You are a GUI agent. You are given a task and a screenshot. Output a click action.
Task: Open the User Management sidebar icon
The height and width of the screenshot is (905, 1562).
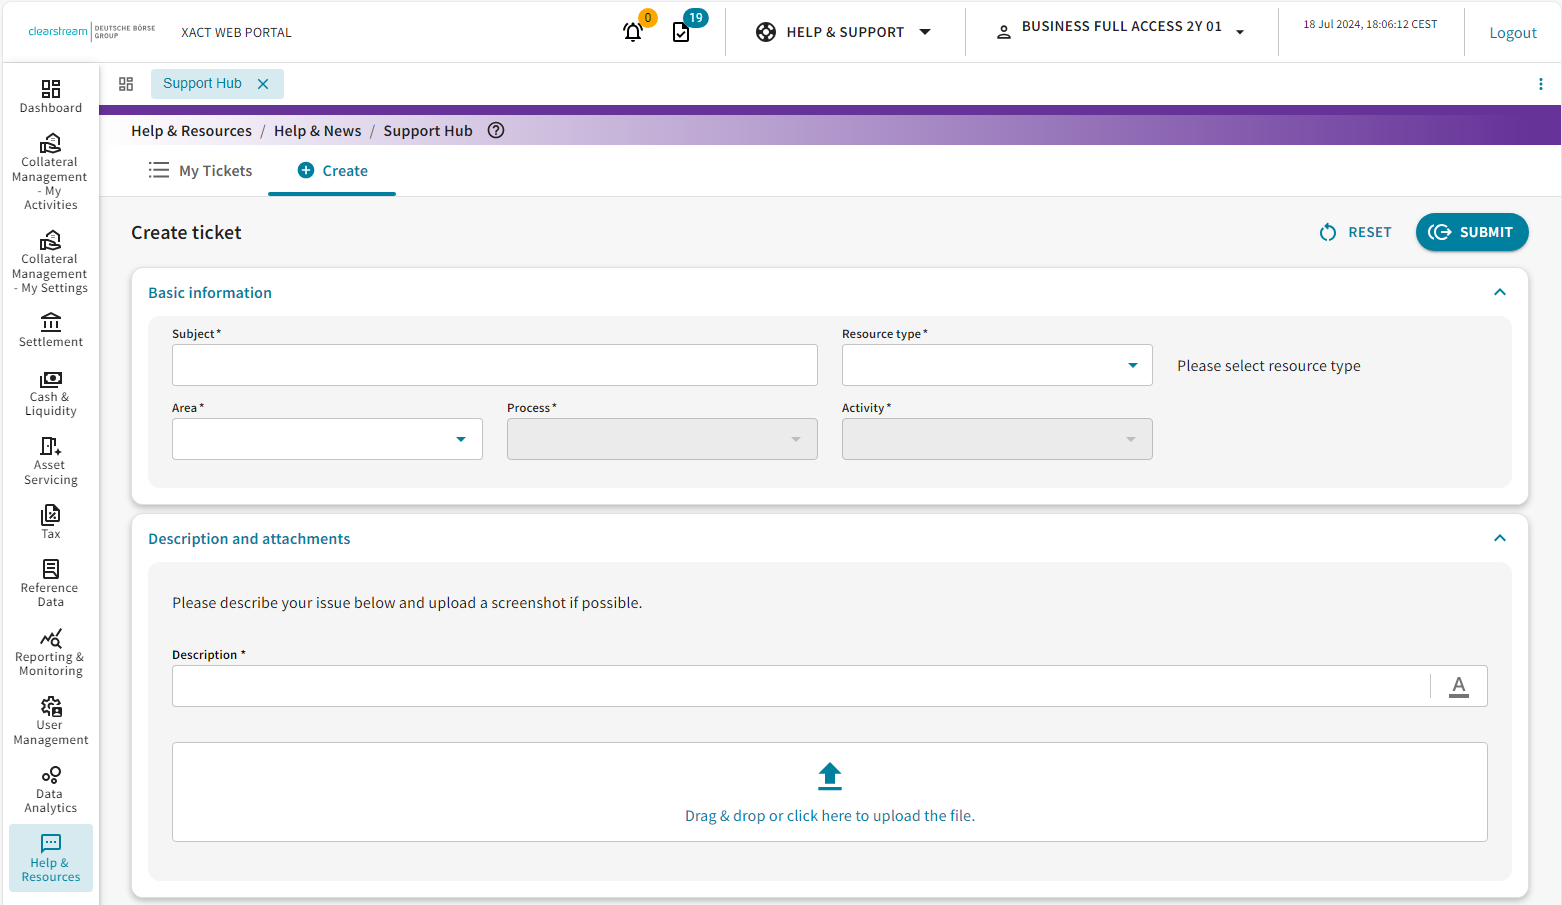point(50,720)
